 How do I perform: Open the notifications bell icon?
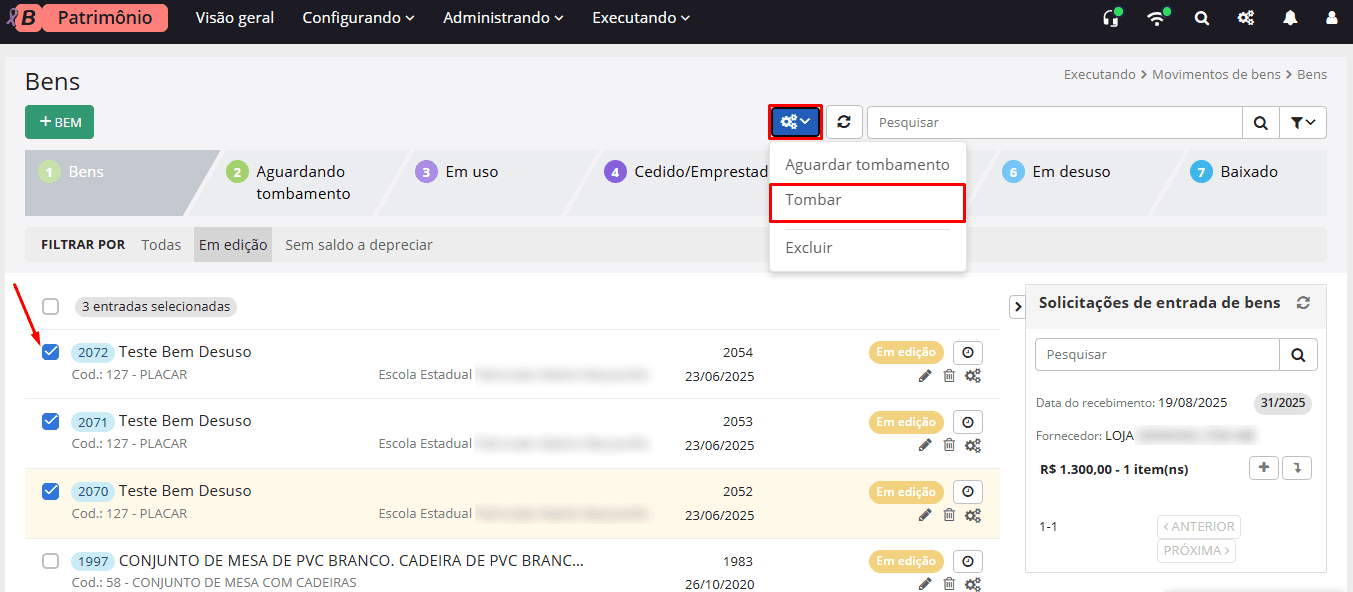[1289, 17]
